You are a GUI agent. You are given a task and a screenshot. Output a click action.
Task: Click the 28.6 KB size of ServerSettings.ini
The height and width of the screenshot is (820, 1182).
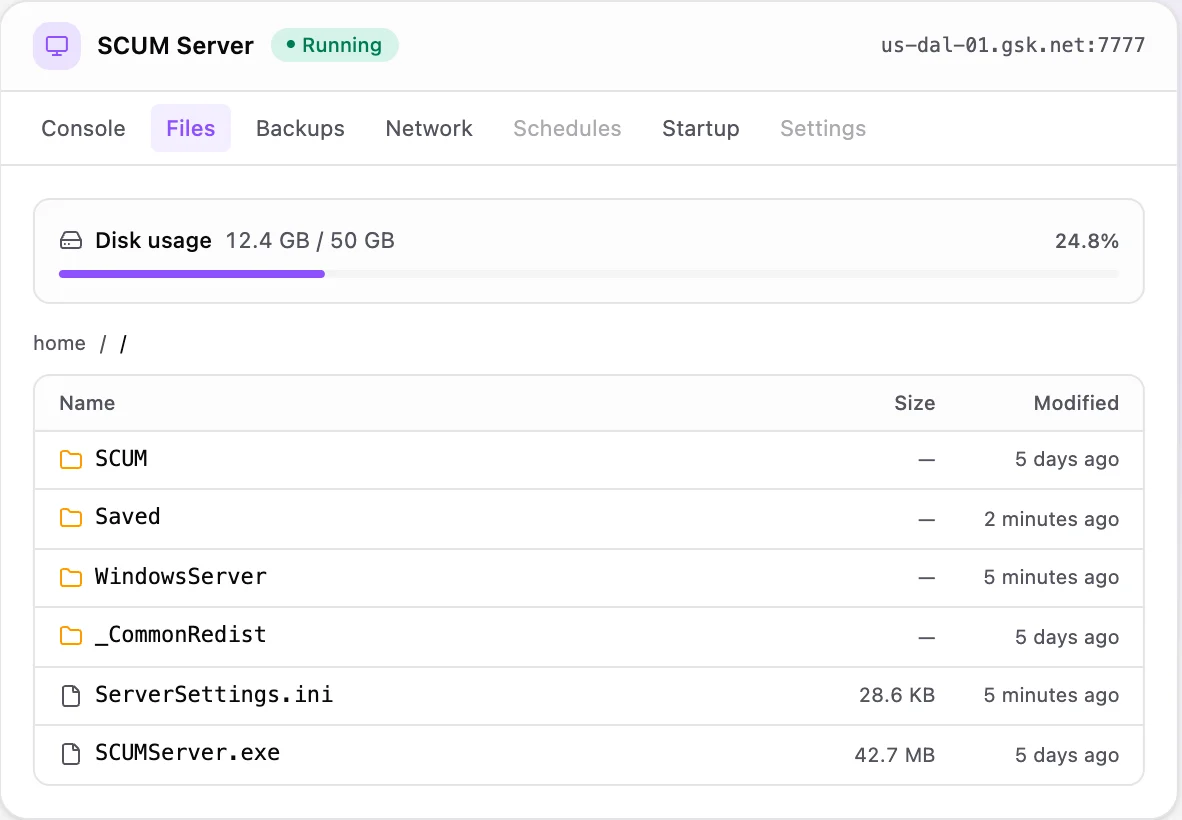click(896, 695)
